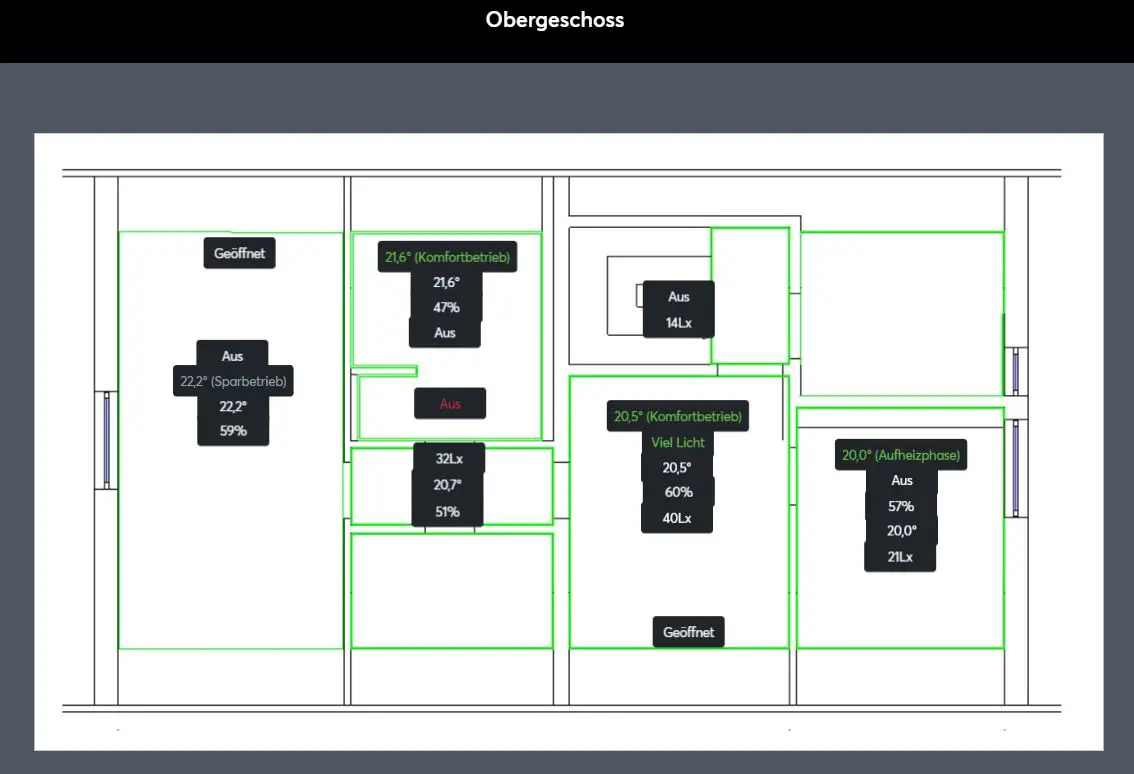Click the 22,2° (Sparbetrieb) thermostat label
This screenshot has height=774, width=1134.
234,381
